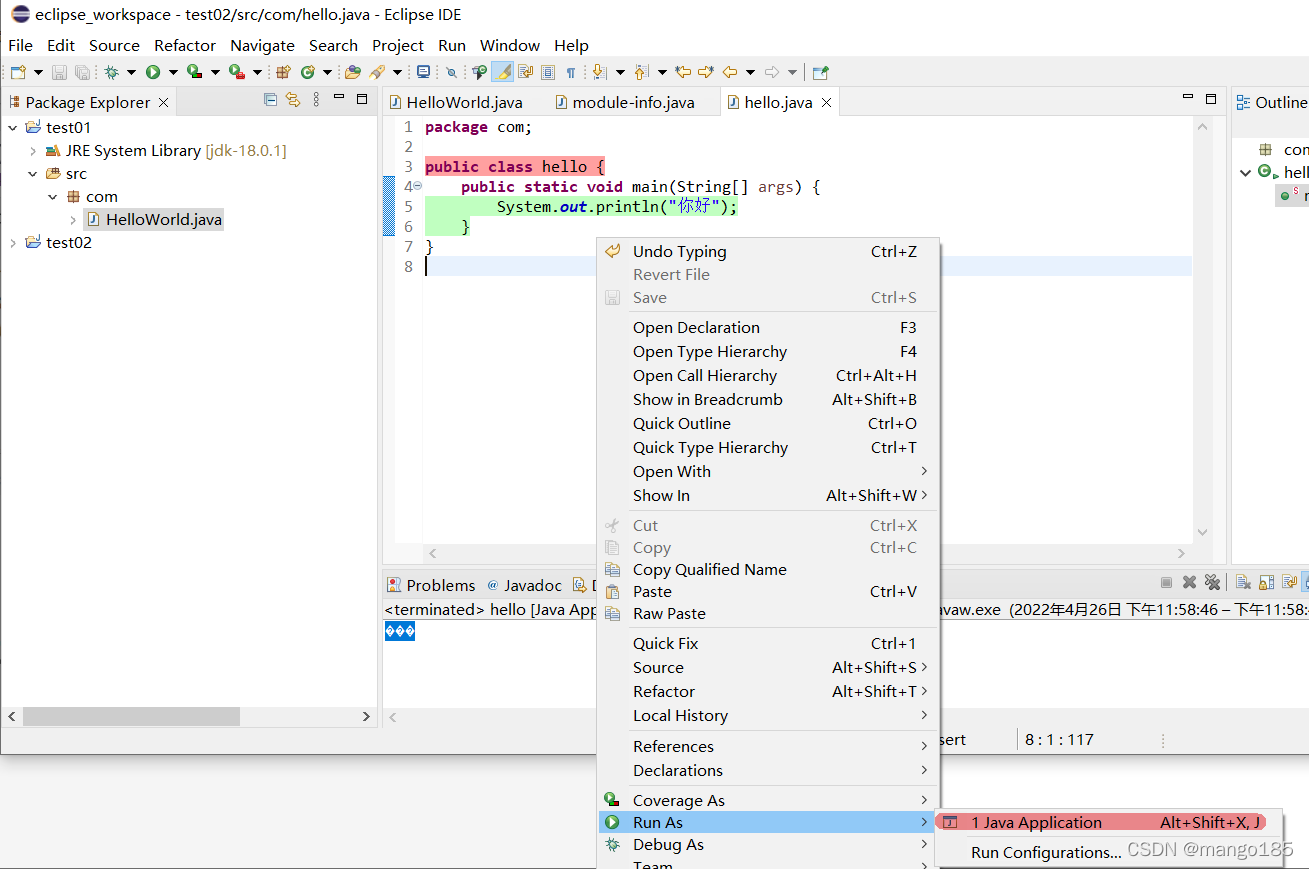
Task: Expand the HelloWorld.java tree node
Action: pyautogui.click(x=73, y=220)
